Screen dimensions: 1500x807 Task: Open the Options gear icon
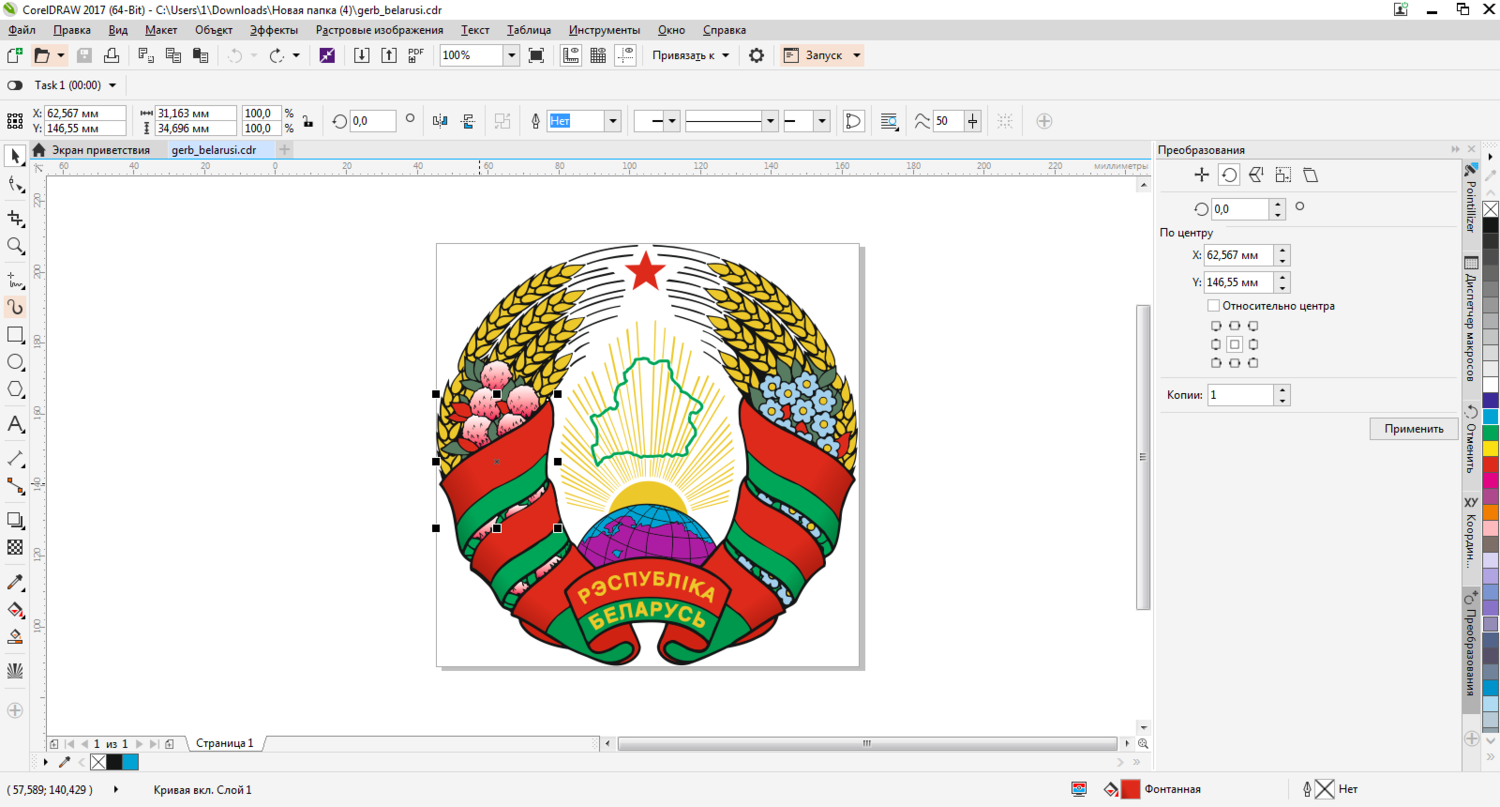[x=756, y=55]
